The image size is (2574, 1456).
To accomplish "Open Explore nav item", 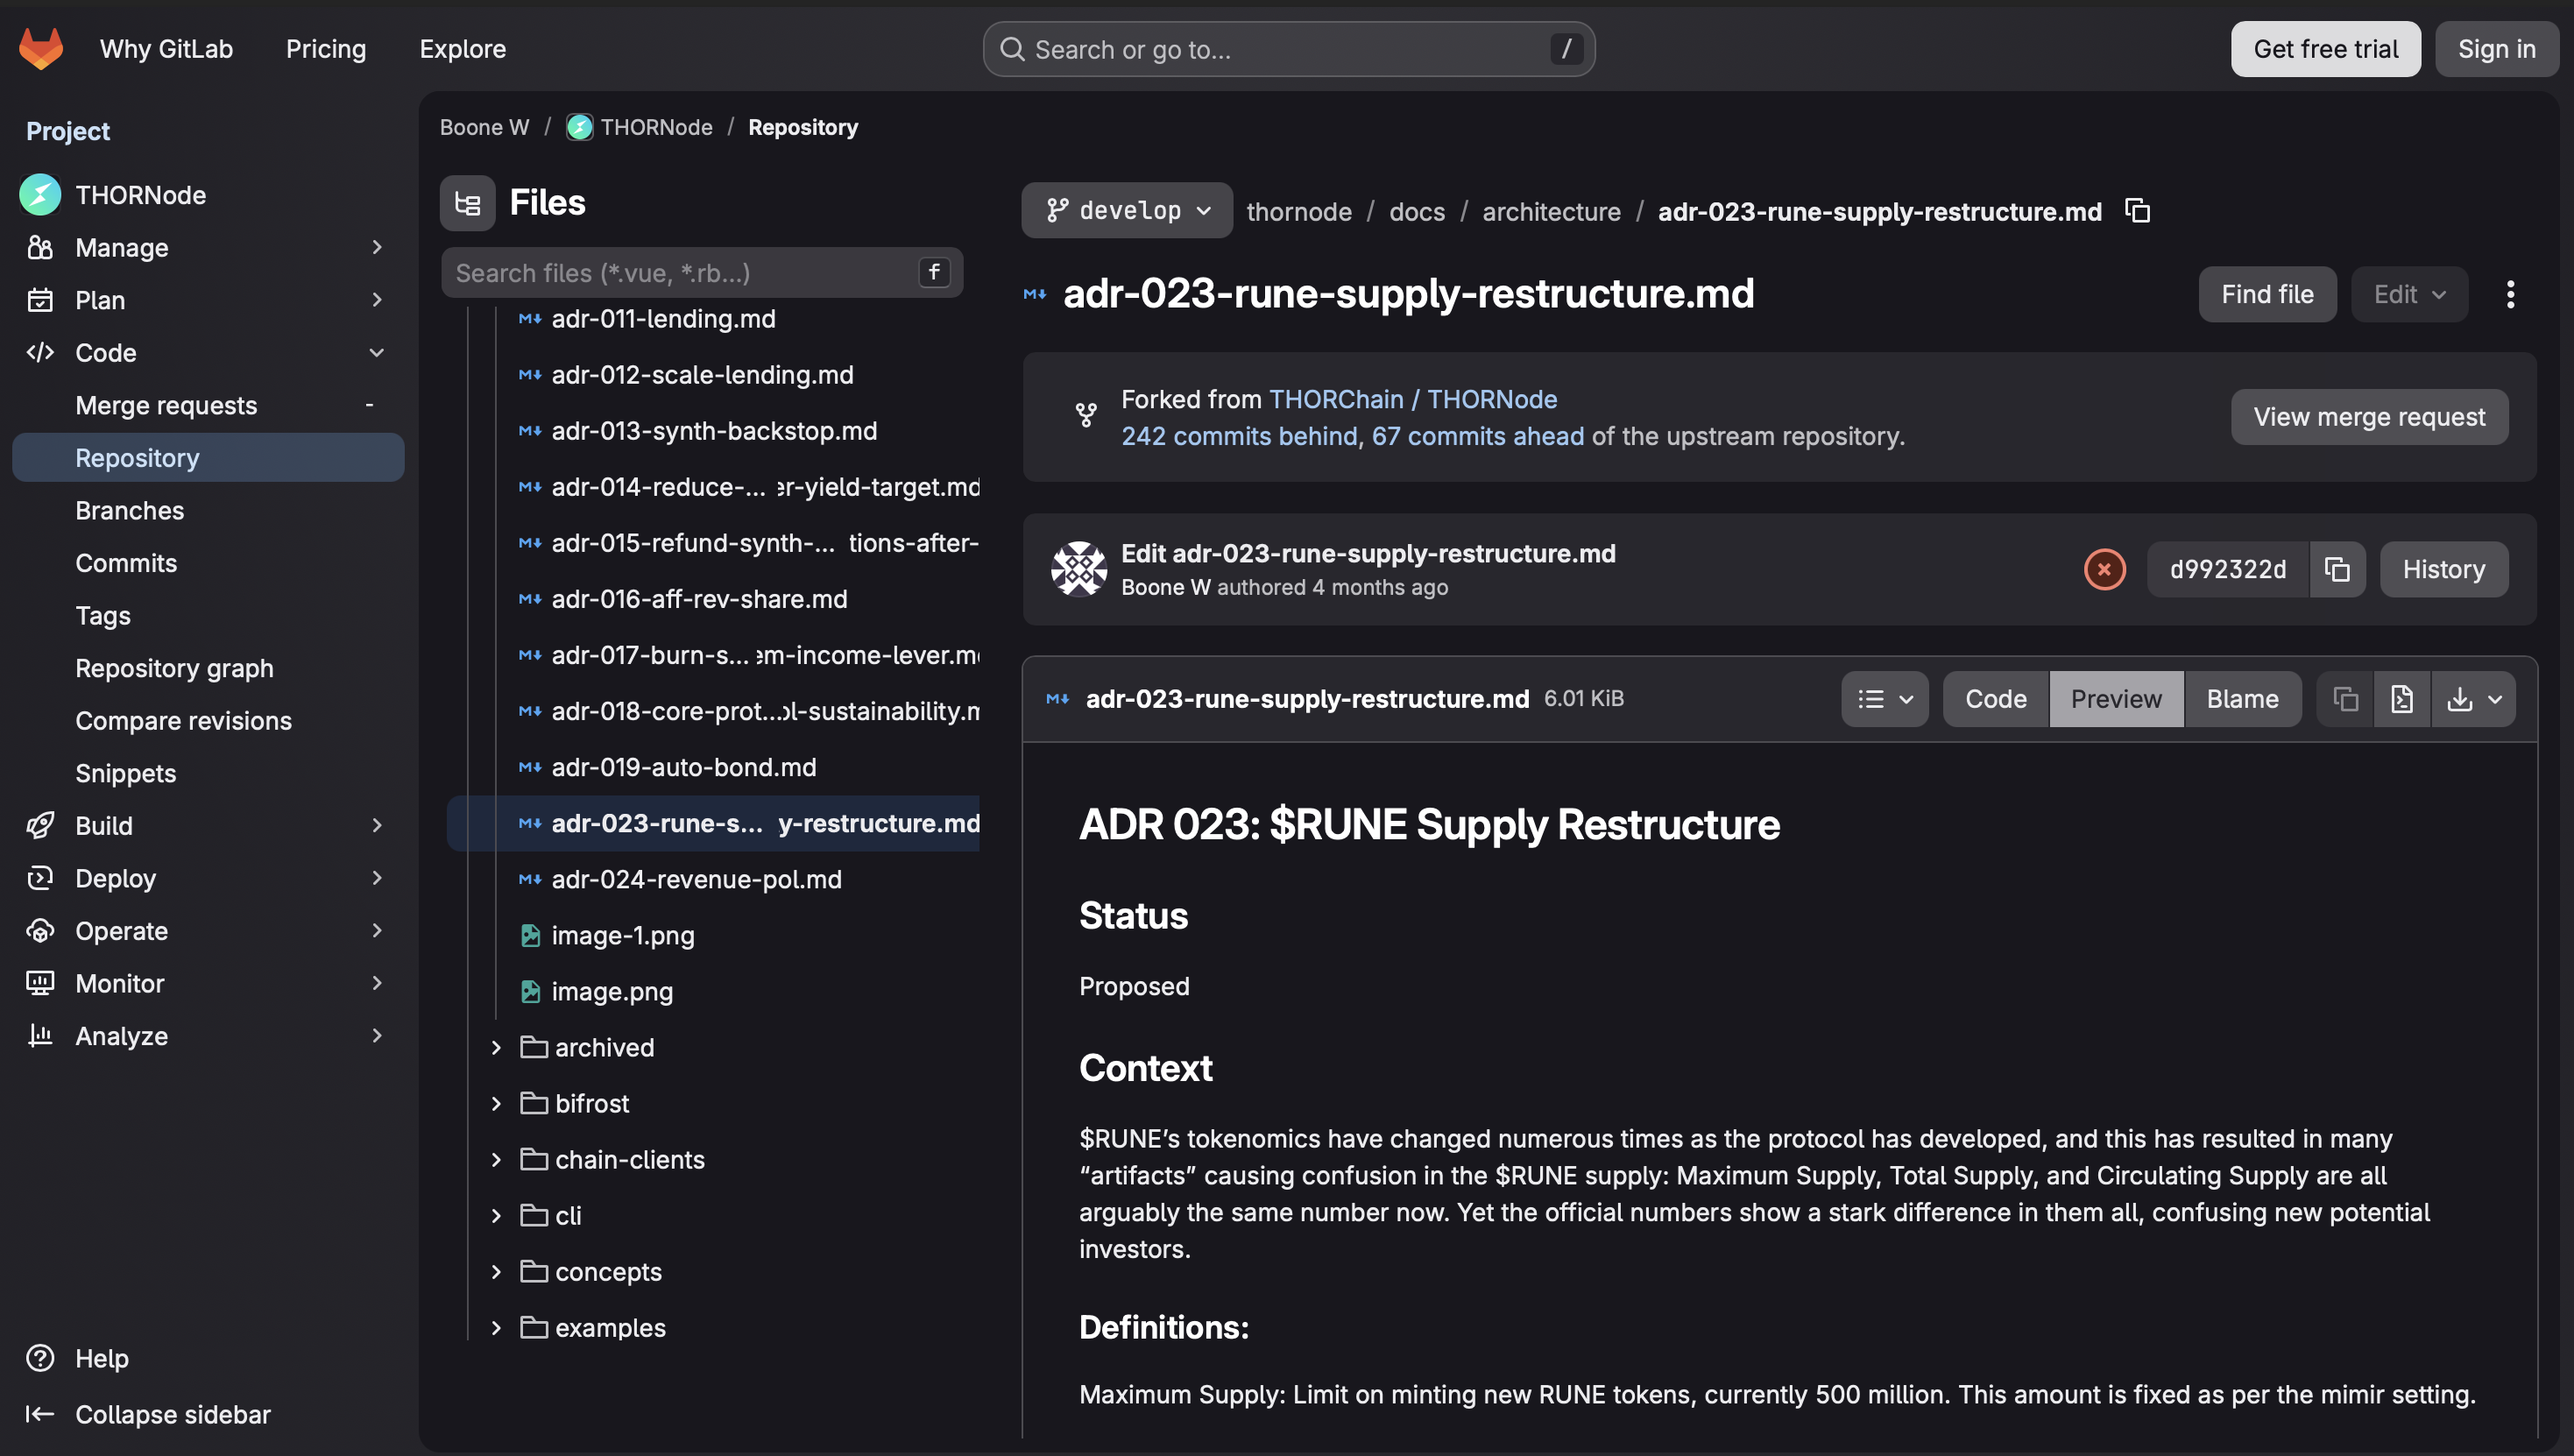I will (x=462, y=49).
